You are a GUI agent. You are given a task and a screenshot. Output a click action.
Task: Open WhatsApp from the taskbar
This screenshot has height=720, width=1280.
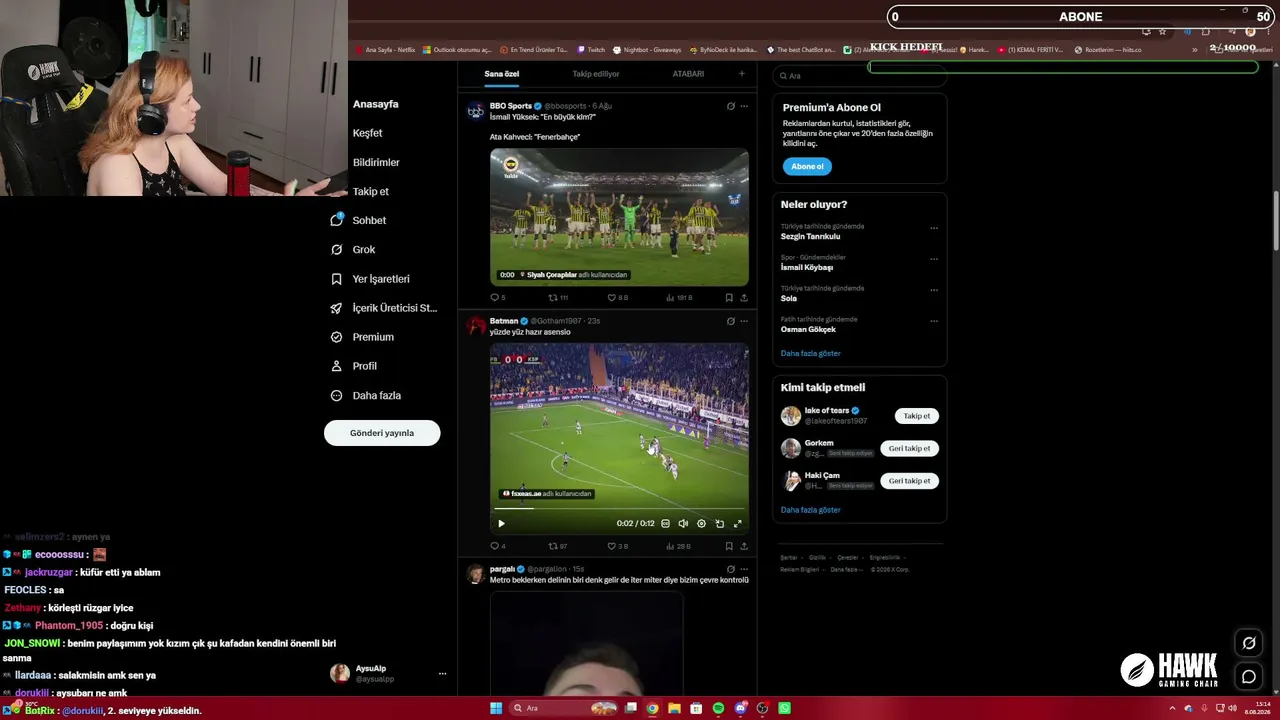pyautogui.click(x=784, y=708)
